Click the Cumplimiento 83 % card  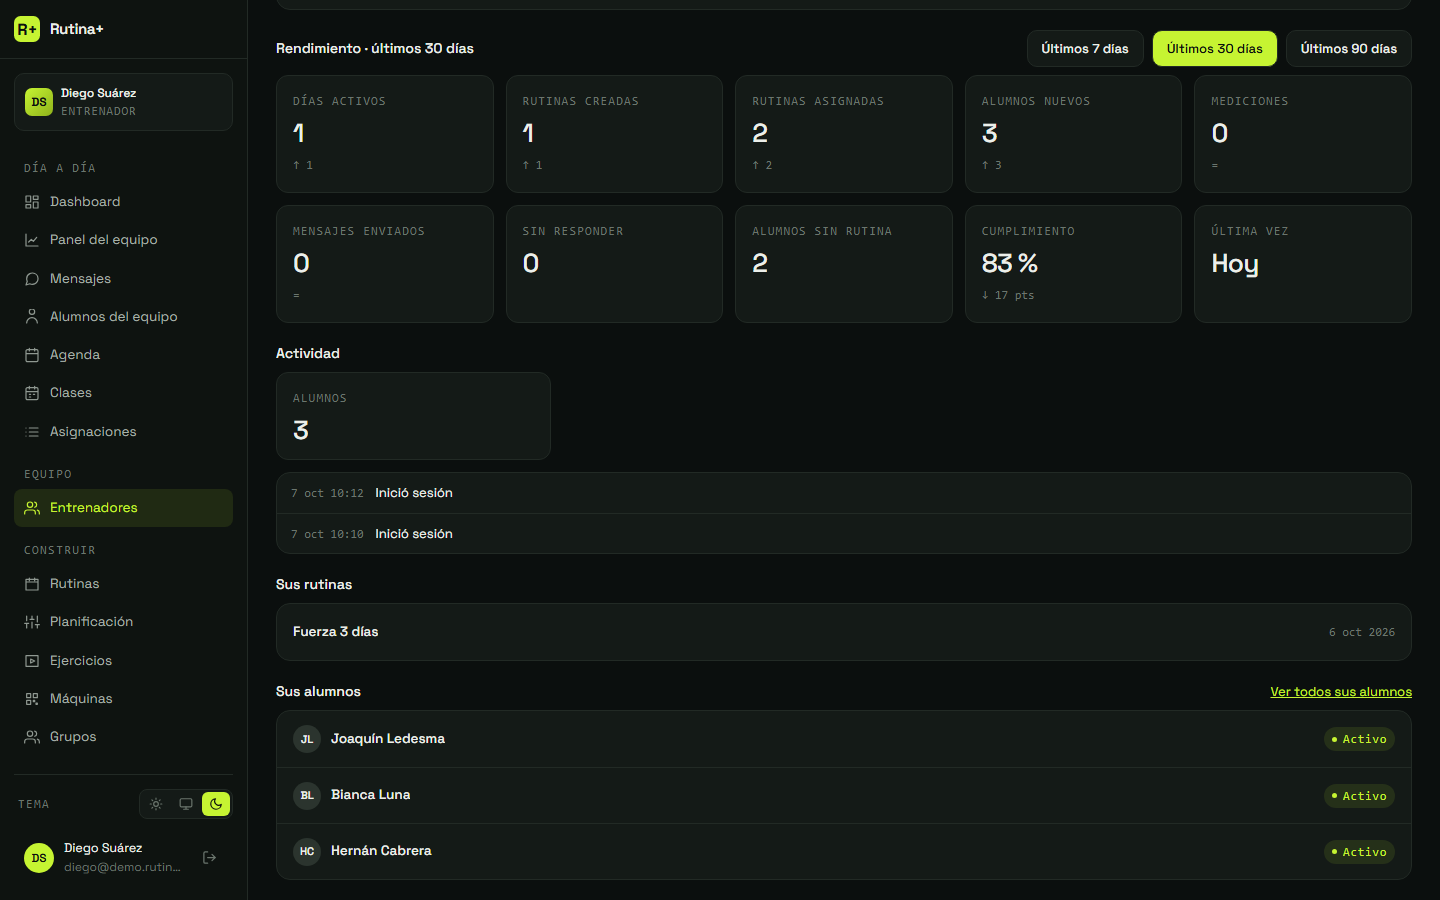tap(1073, 264)
